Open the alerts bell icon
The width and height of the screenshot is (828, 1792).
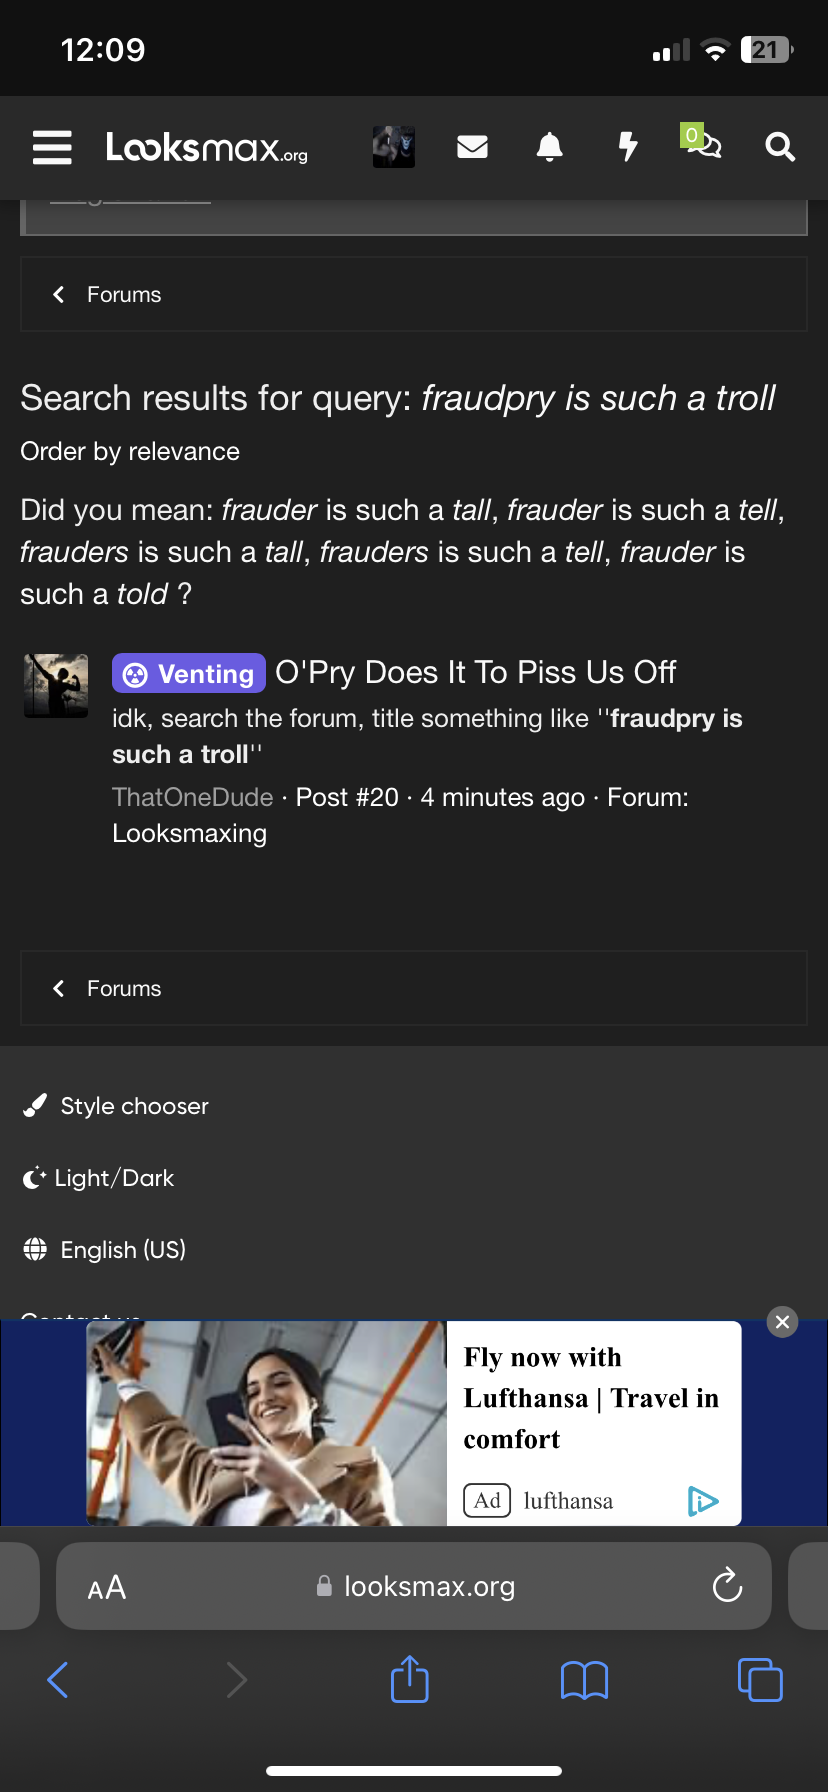point(549,147)
